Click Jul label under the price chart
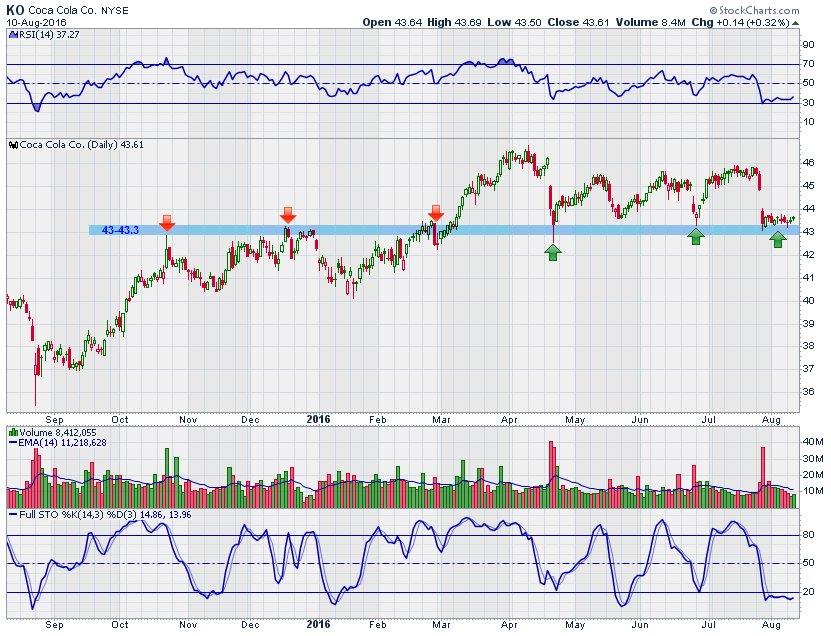The width and height of the screenshot is (831, 636). click(709, 420)
